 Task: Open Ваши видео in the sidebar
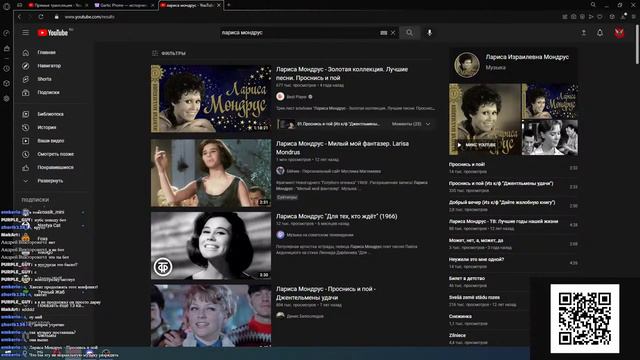(x=52, y=141)
